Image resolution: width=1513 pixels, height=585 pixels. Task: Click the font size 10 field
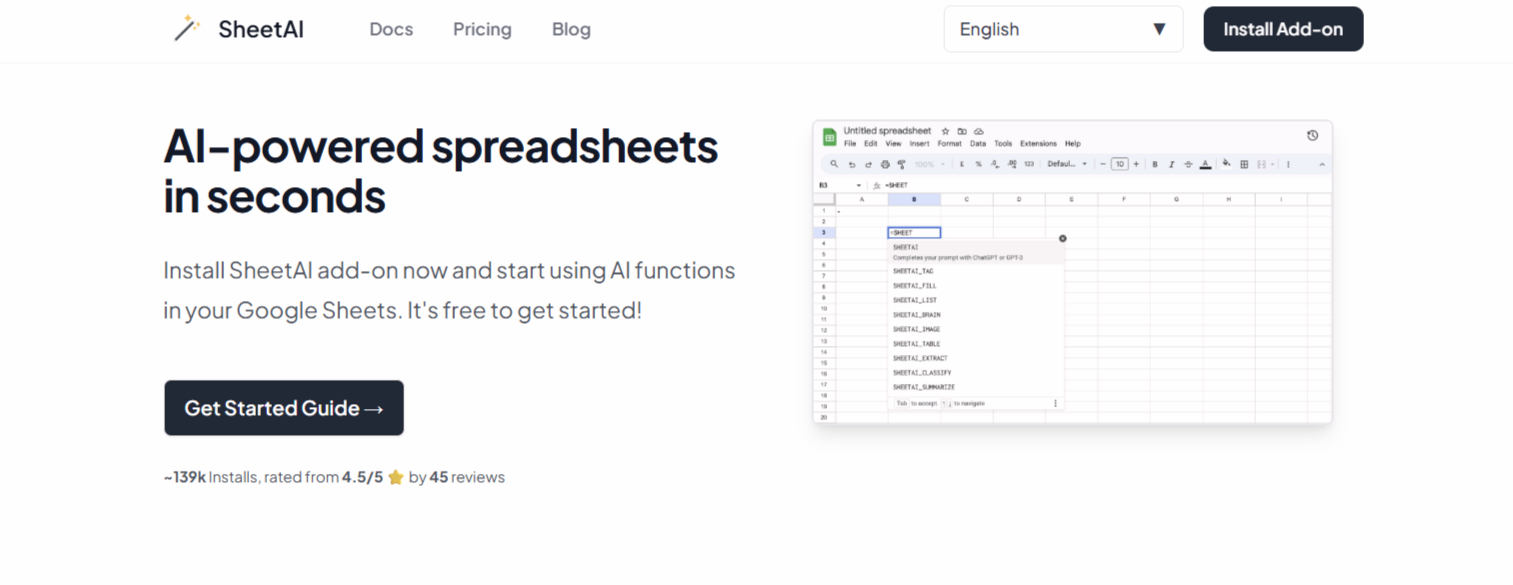(1120, 164)
